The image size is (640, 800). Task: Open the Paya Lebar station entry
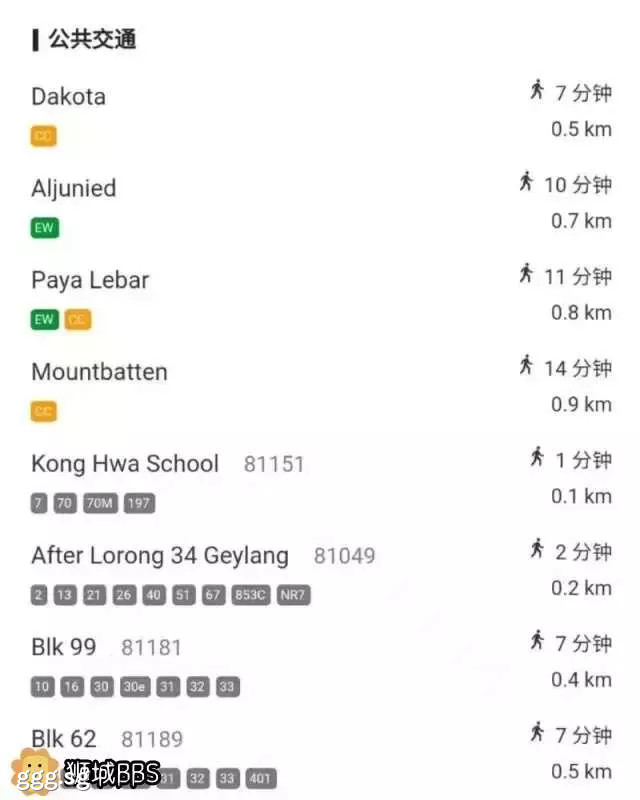90,281
